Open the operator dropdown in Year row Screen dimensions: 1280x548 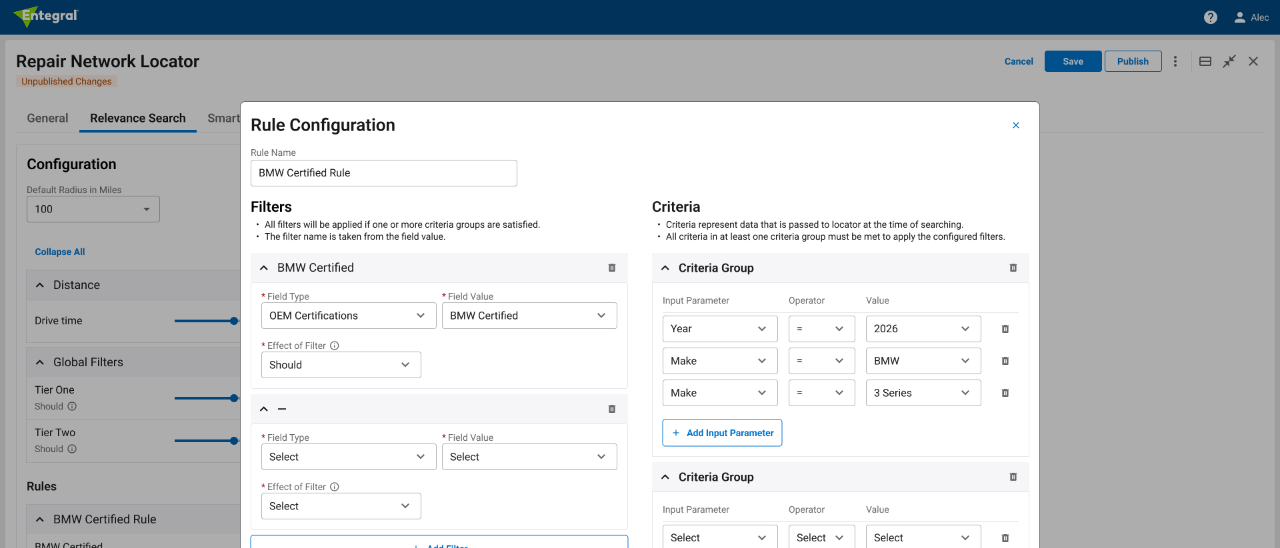pyautogui.click(x=822, y=328)
